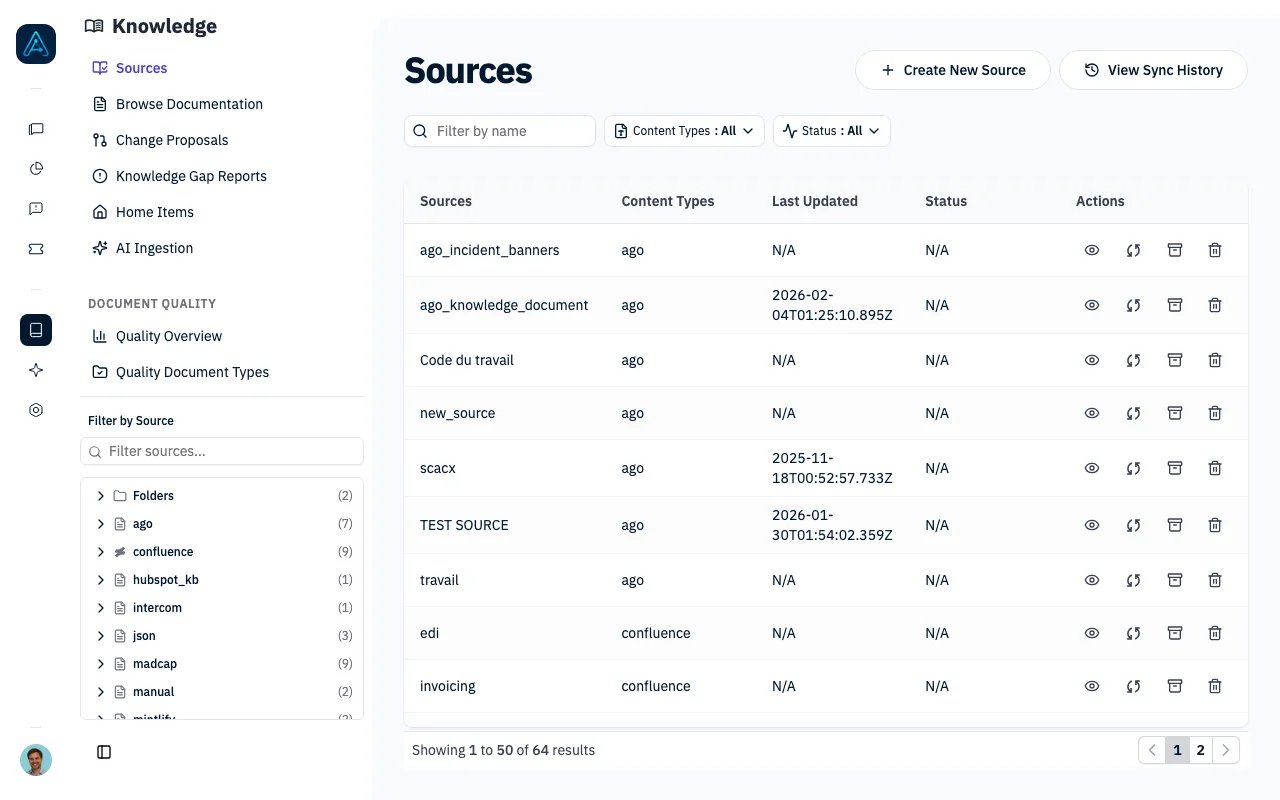This screenshot has width=1280, height=800.
Task: Go to next results page arrow
Action: coord(1226,750)
